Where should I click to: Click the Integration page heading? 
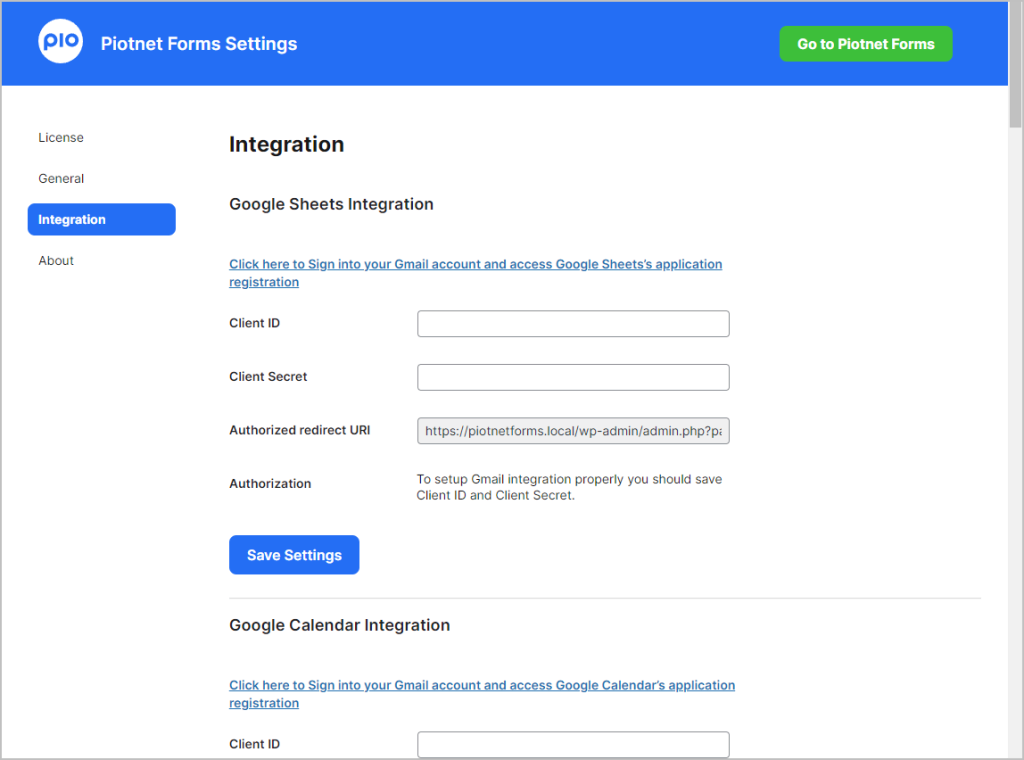click(286, 144)
